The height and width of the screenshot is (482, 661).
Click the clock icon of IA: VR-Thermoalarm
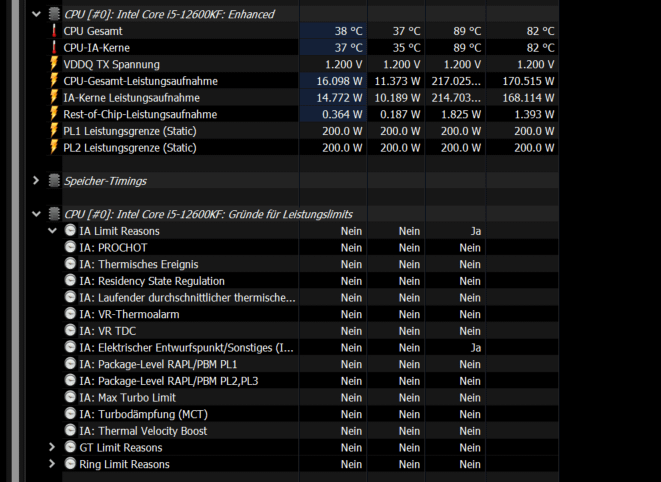[70, 314]
